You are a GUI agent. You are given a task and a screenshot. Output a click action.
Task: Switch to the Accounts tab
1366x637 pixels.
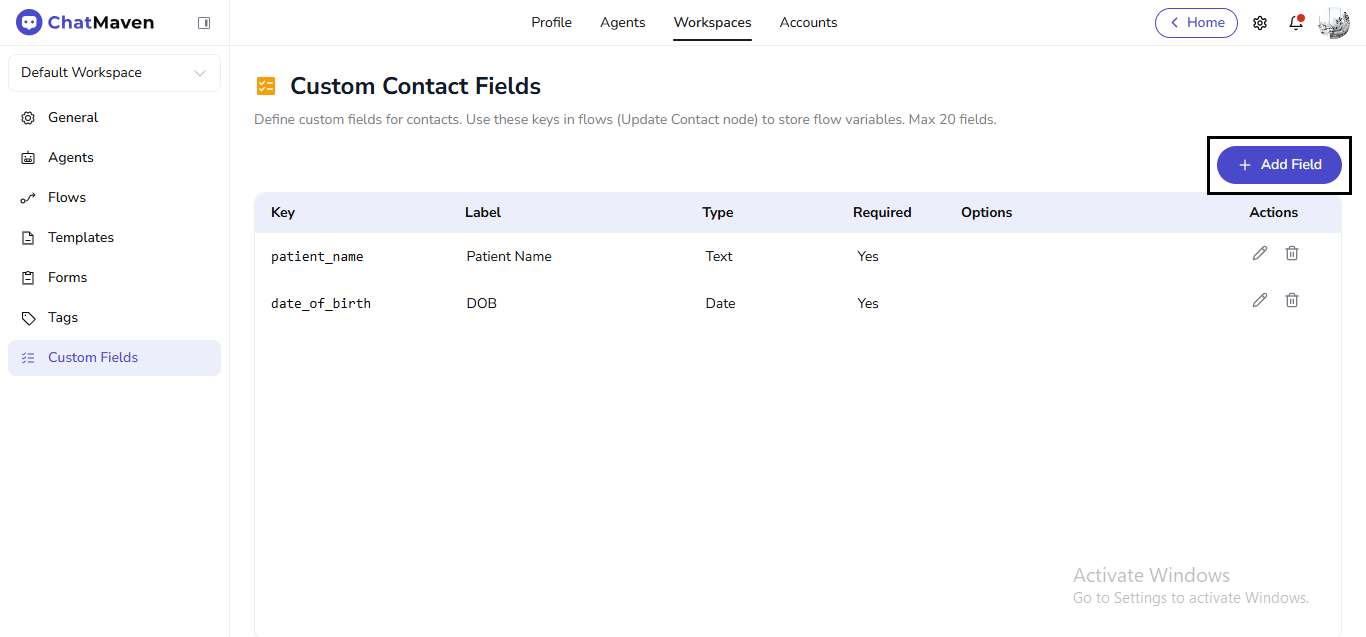[808, 22]
